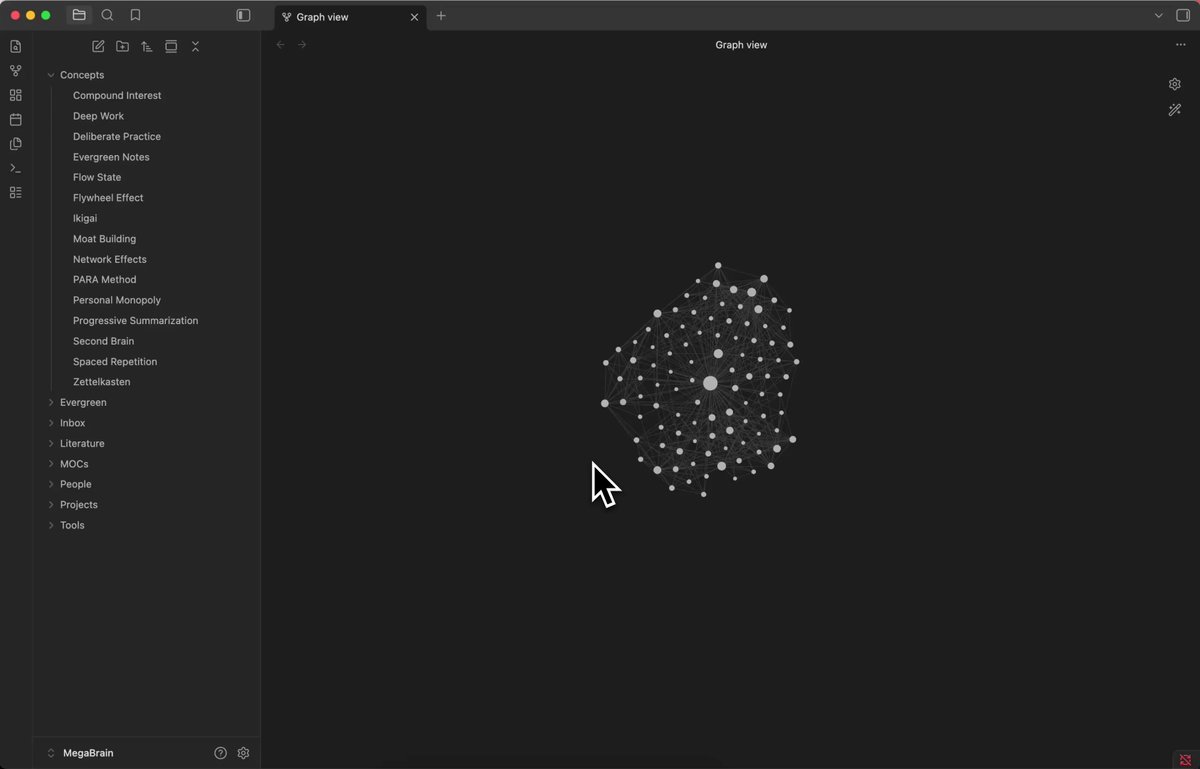Click the insert template ribbon icon

click(15, 144)
